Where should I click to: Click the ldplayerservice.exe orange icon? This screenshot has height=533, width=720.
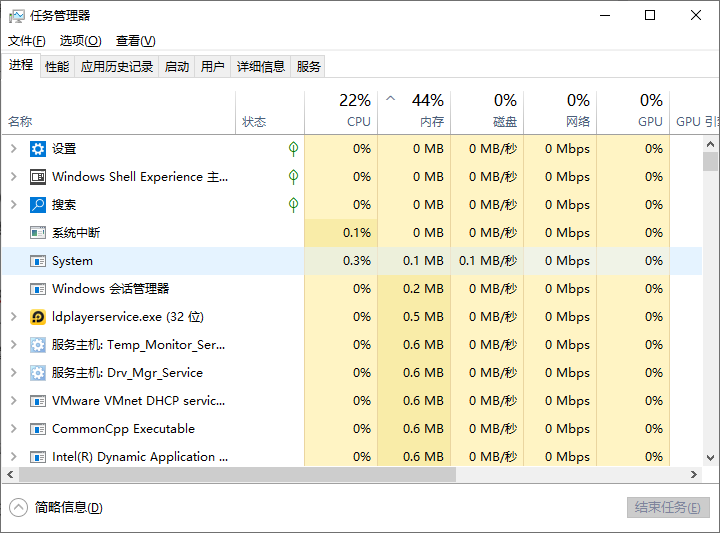point(38,317)
